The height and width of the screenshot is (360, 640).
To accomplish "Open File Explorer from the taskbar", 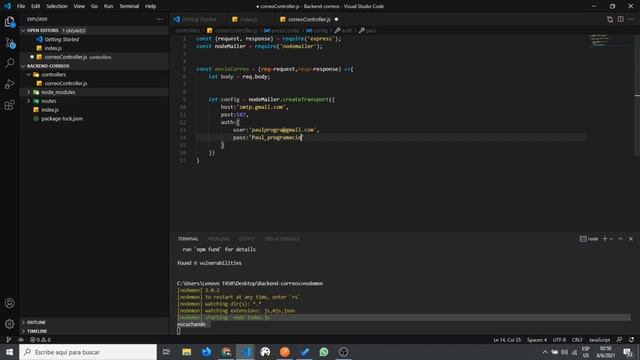I will coord(187,352).
